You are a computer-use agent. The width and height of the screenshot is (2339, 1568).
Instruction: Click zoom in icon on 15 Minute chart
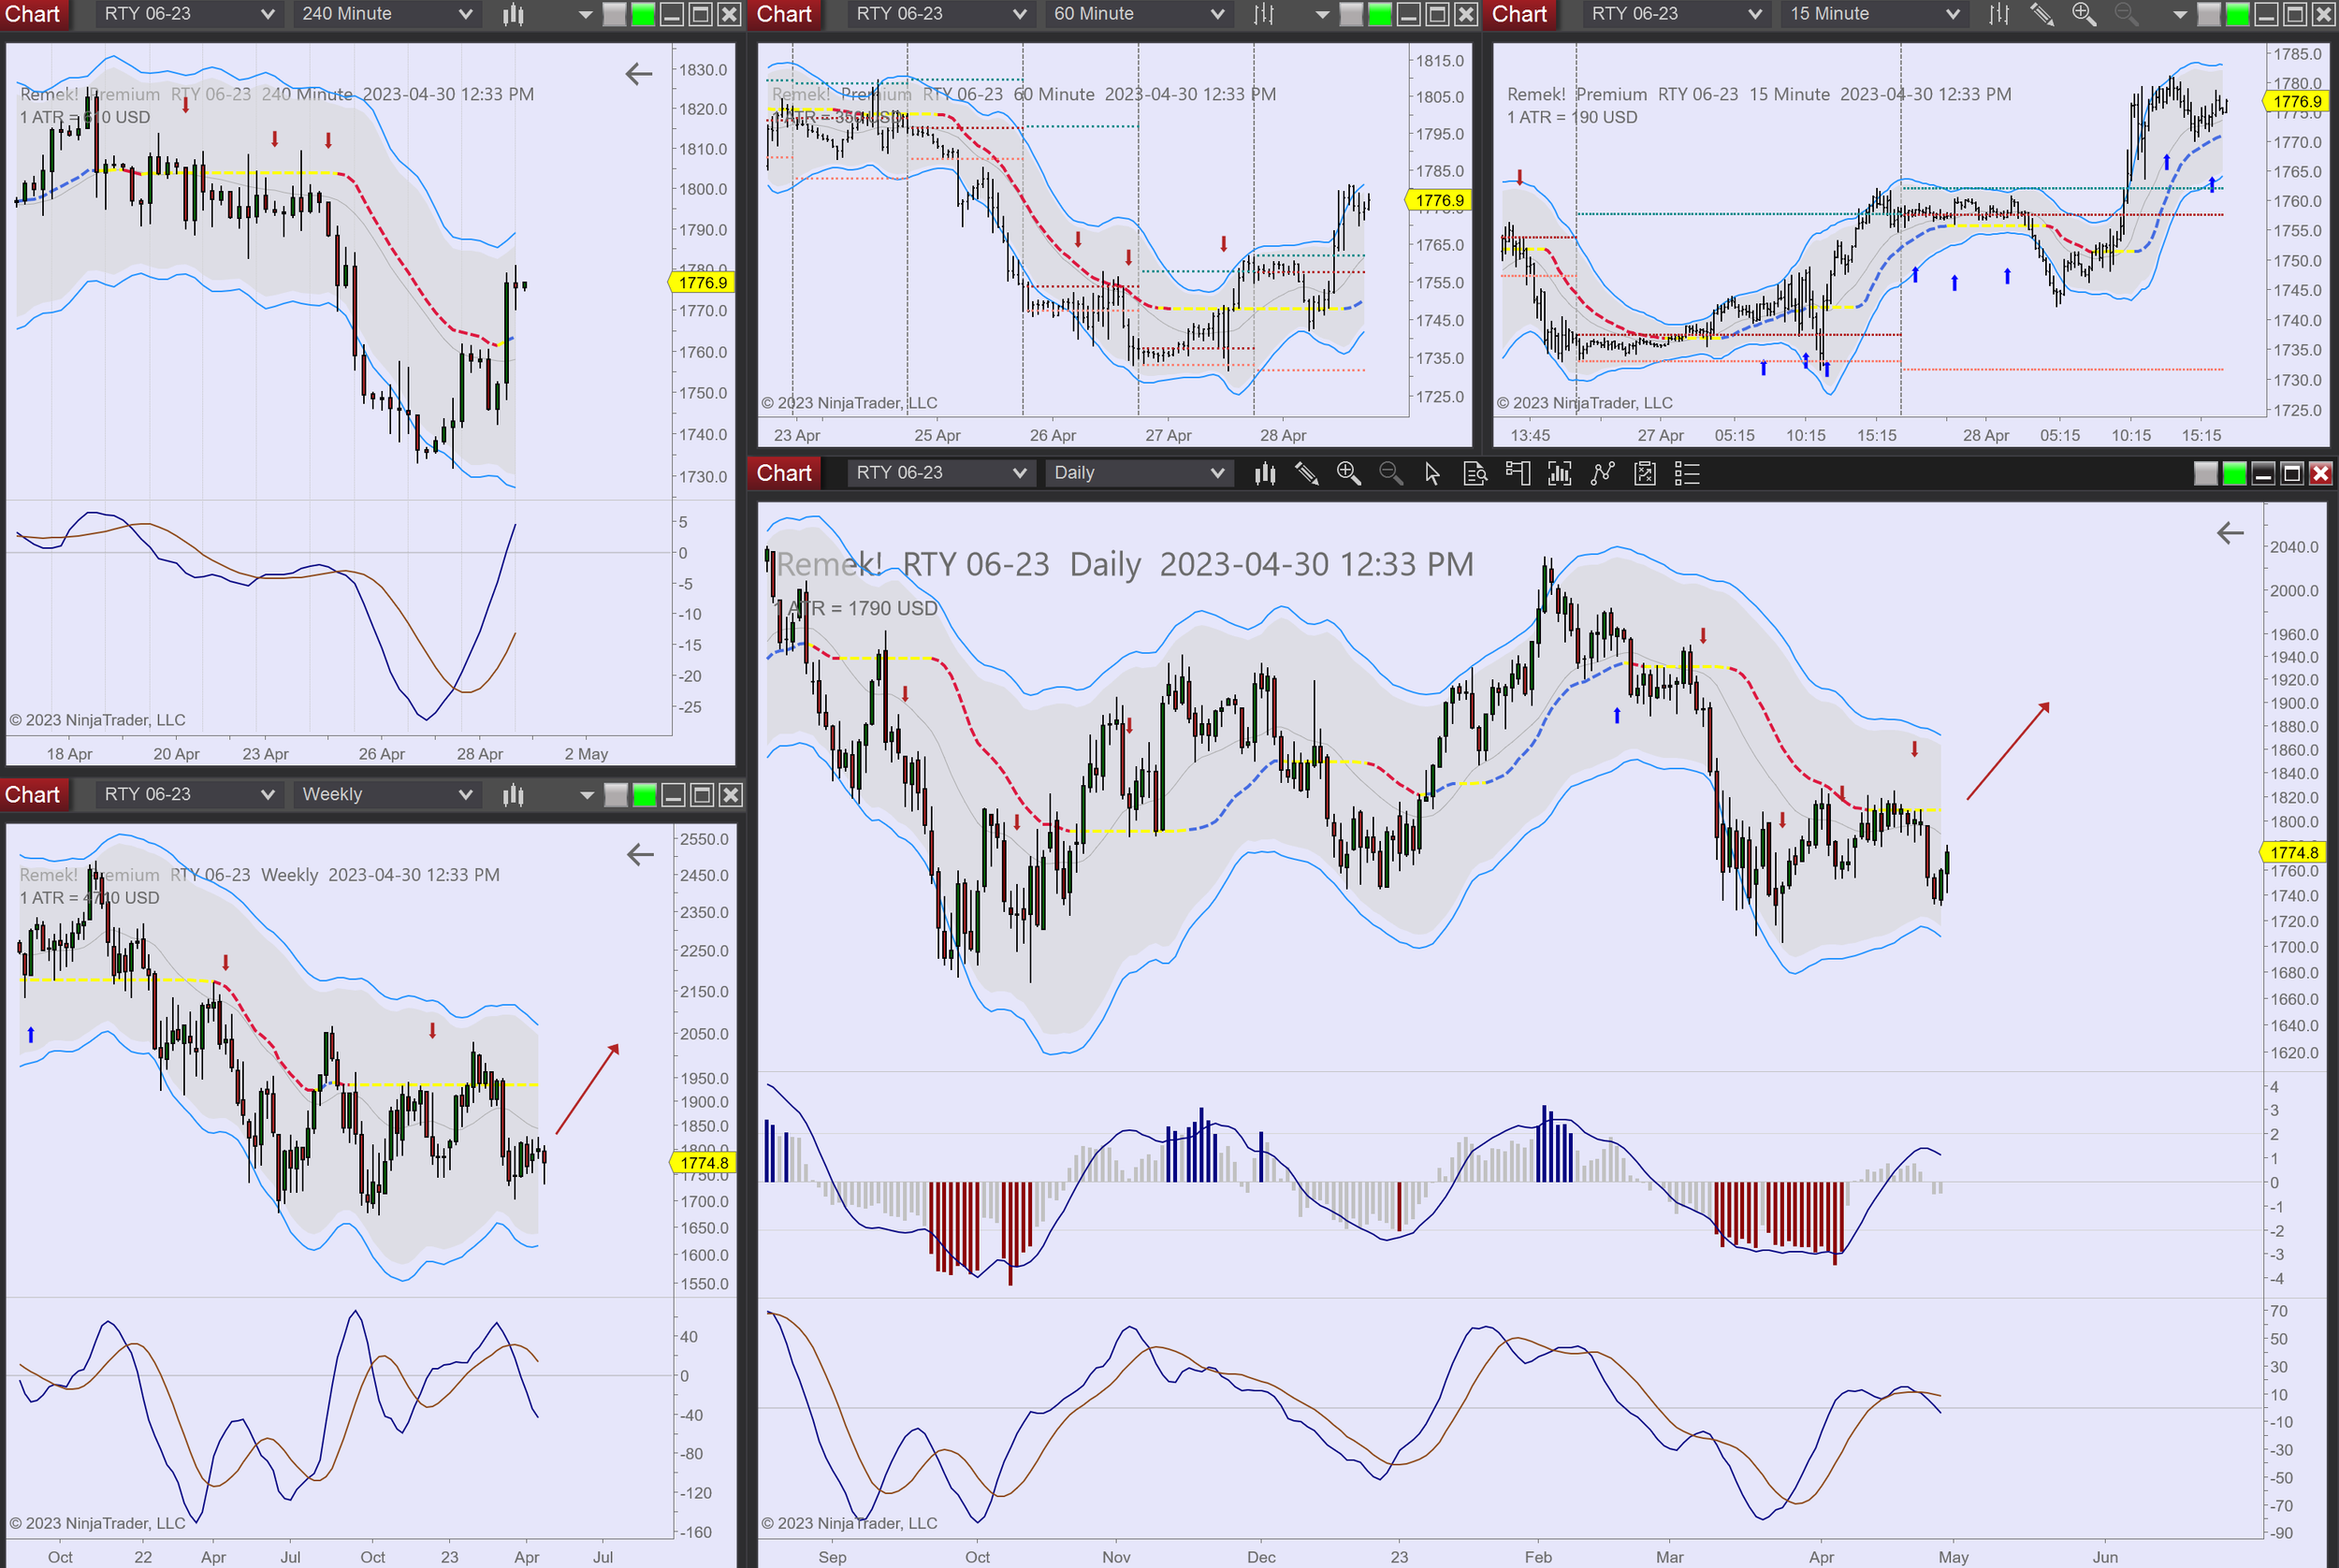coord(2083,14)
